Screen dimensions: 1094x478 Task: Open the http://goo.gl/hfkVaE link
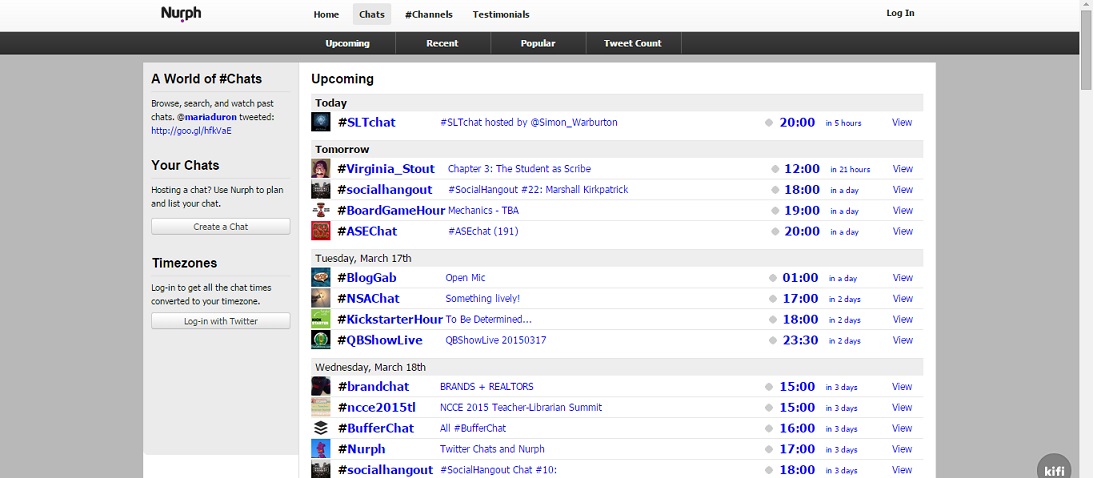(192, 130)
